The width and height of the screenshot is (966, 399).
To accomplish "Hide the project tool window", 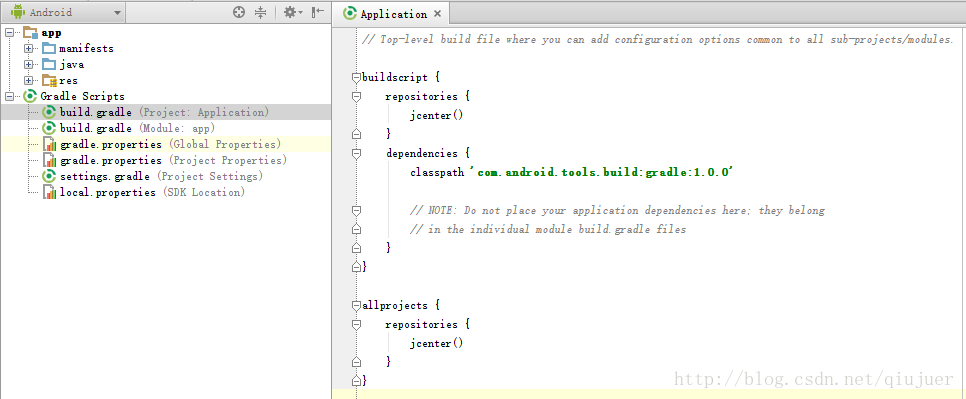I will pos(317,12).
